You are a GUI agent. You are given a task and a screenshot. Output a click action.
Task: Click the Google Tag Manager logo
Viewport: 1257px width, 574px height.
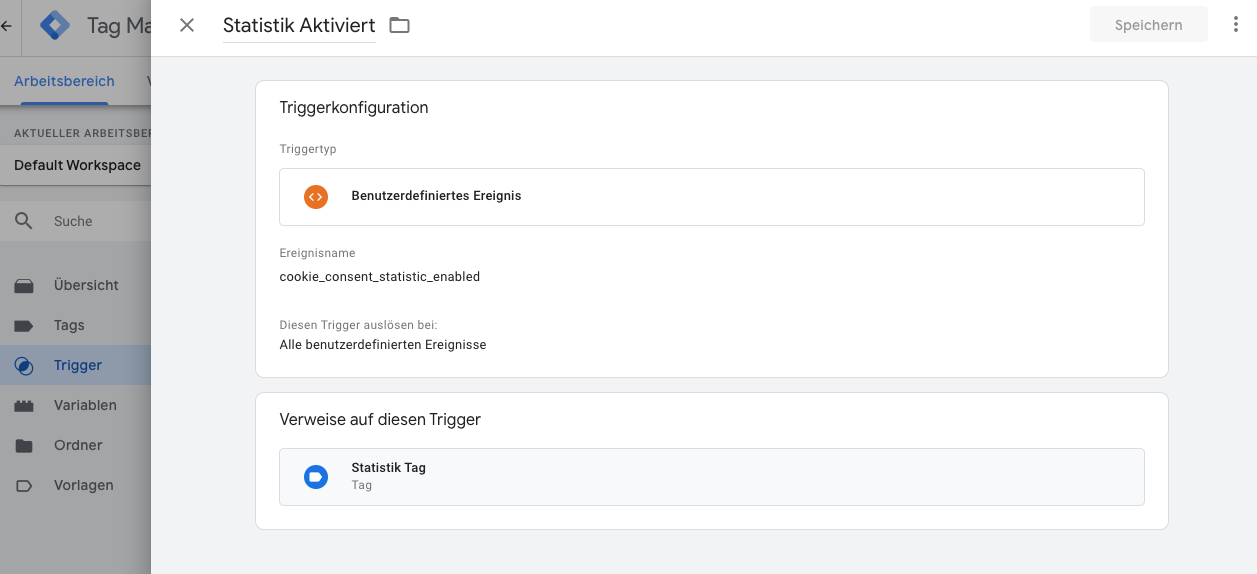pos(55,26)
